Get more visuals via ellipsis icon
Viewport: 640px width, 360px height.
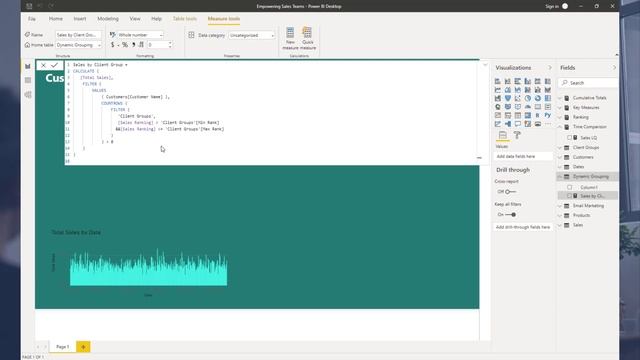[548, 124]
